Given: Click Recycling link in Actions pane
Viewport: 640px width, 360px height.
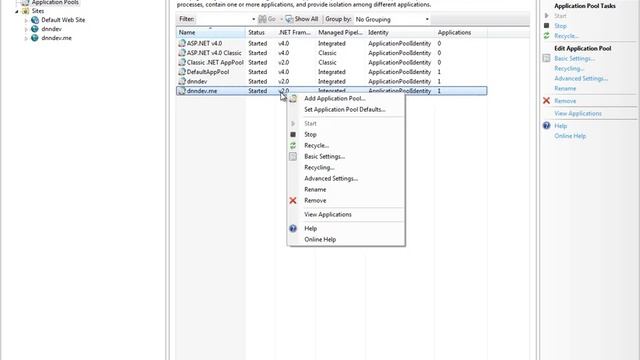Looking at the screenshot, I should [569, 69].
